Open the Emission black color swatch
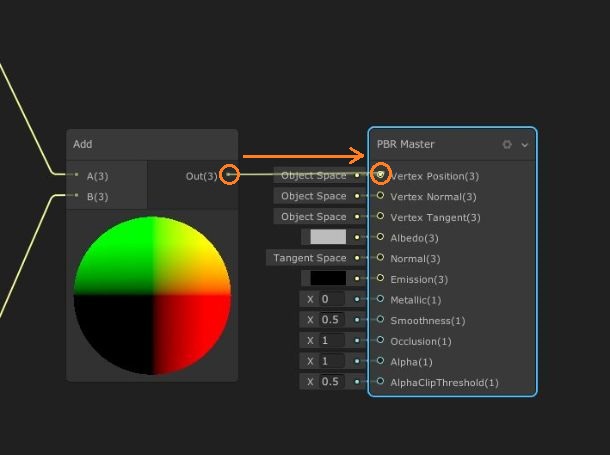The height and width of the screenshot is (455, 610). tap(327, 278)
